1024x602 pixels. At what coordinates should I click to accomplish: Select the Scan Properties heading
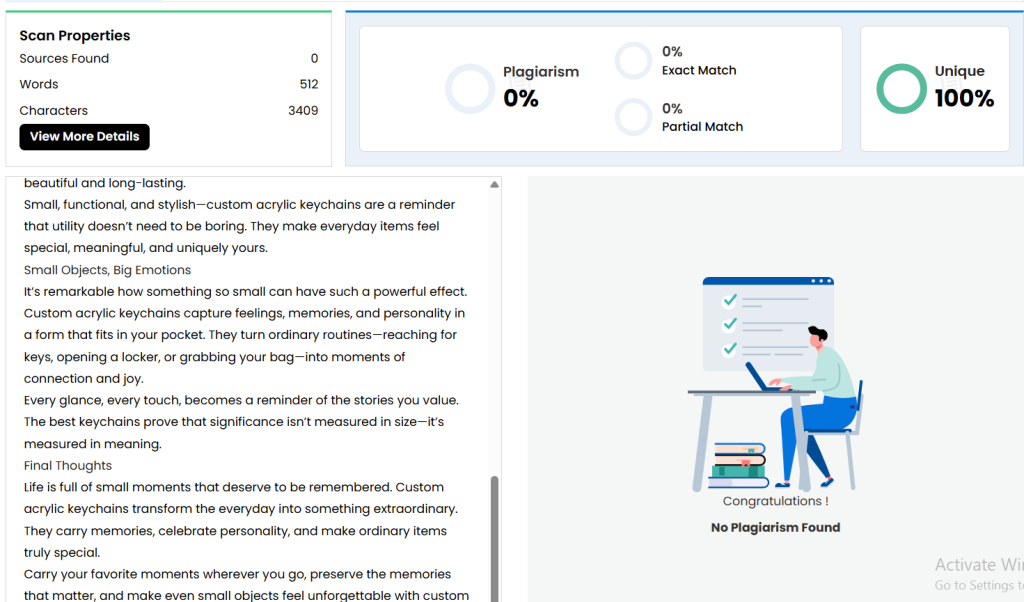pyautogui.click(x=75, y=35)
